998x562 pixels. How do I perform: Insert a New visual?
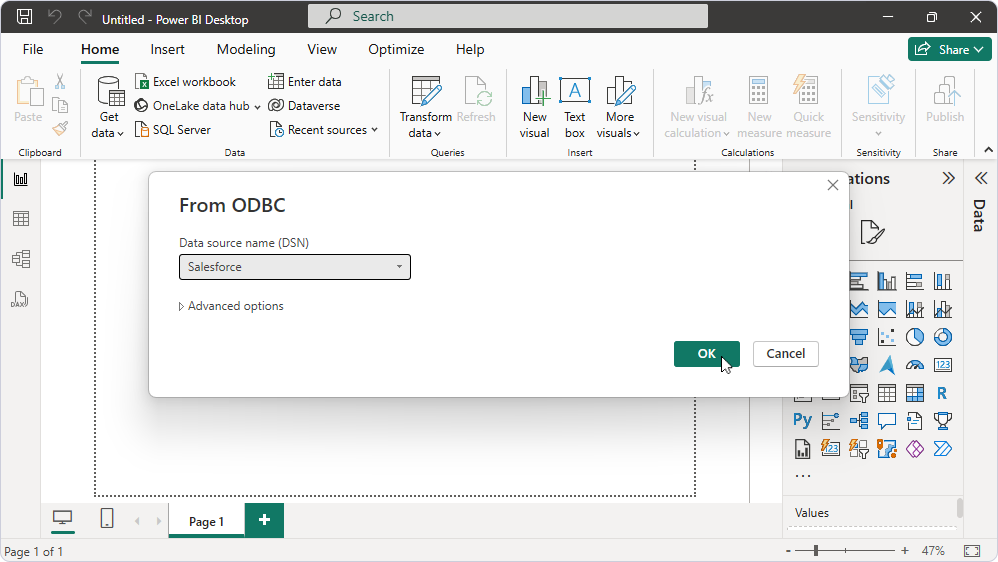pyautogui.click(x=535, y=107)
